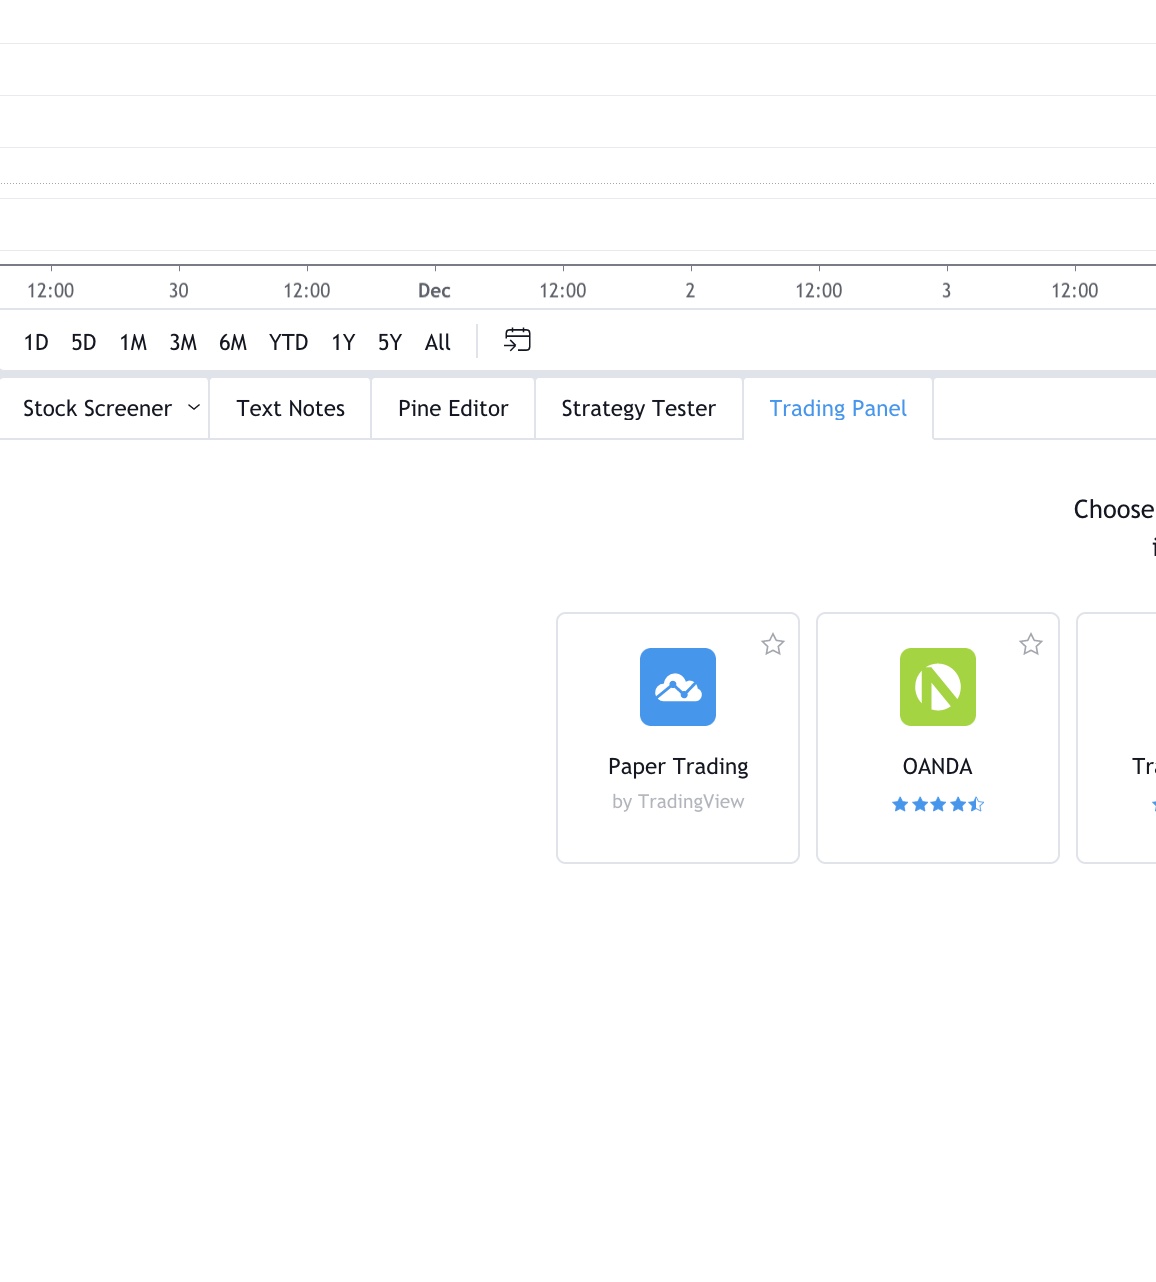
Task: Select the Trading Panel tab
Action: [838, 408]
